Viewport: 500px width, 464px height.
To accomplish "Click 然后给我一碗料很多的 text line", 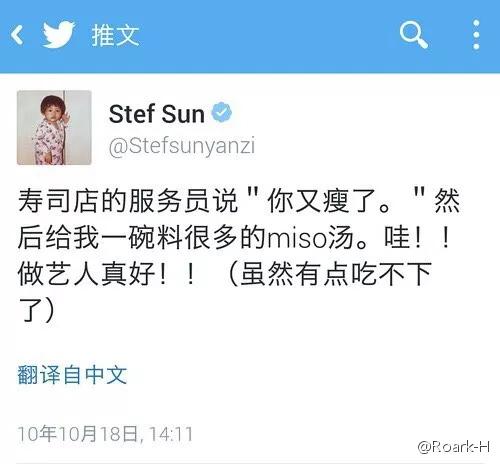I will pyautogui.click(x=142, y=237).
